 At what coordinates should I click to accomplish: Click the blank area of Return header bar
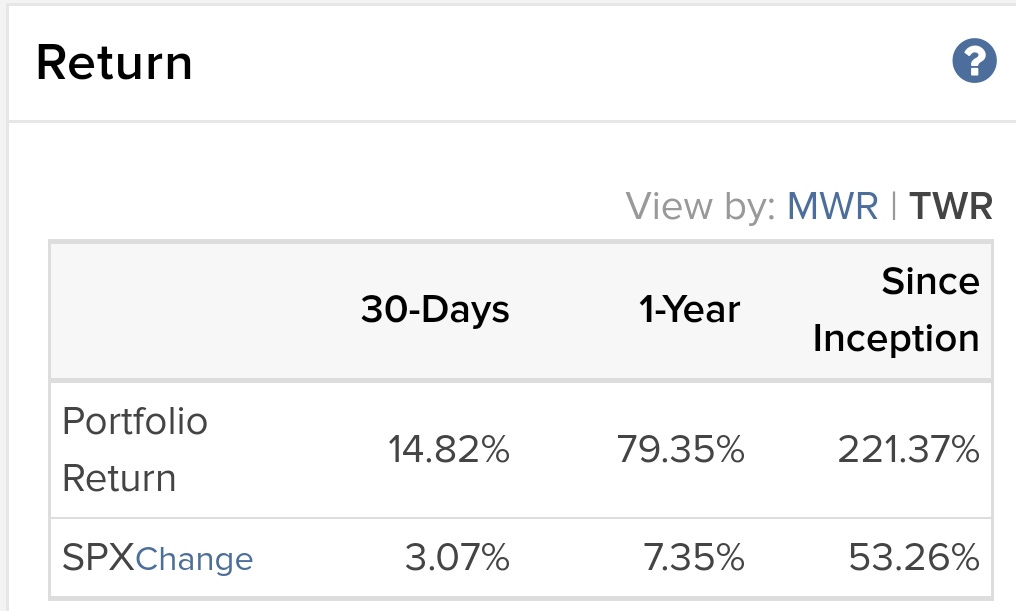pos(570,63)
